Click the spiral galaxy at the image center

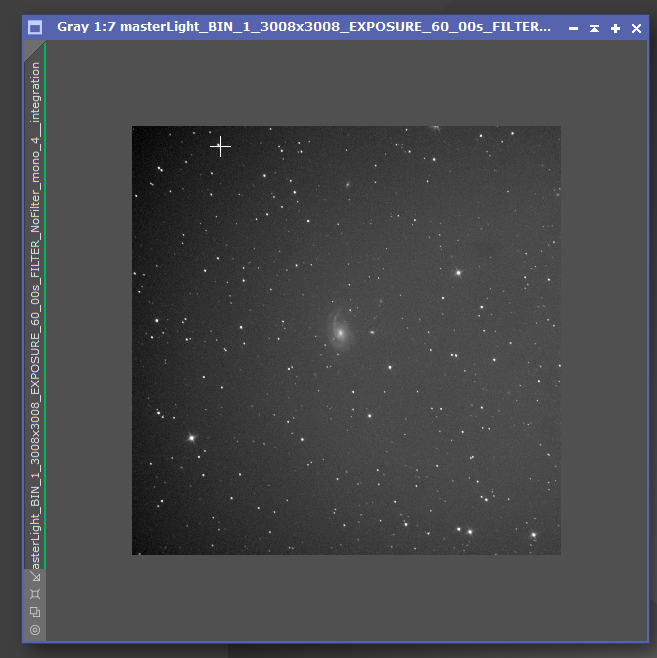(340, 331)
